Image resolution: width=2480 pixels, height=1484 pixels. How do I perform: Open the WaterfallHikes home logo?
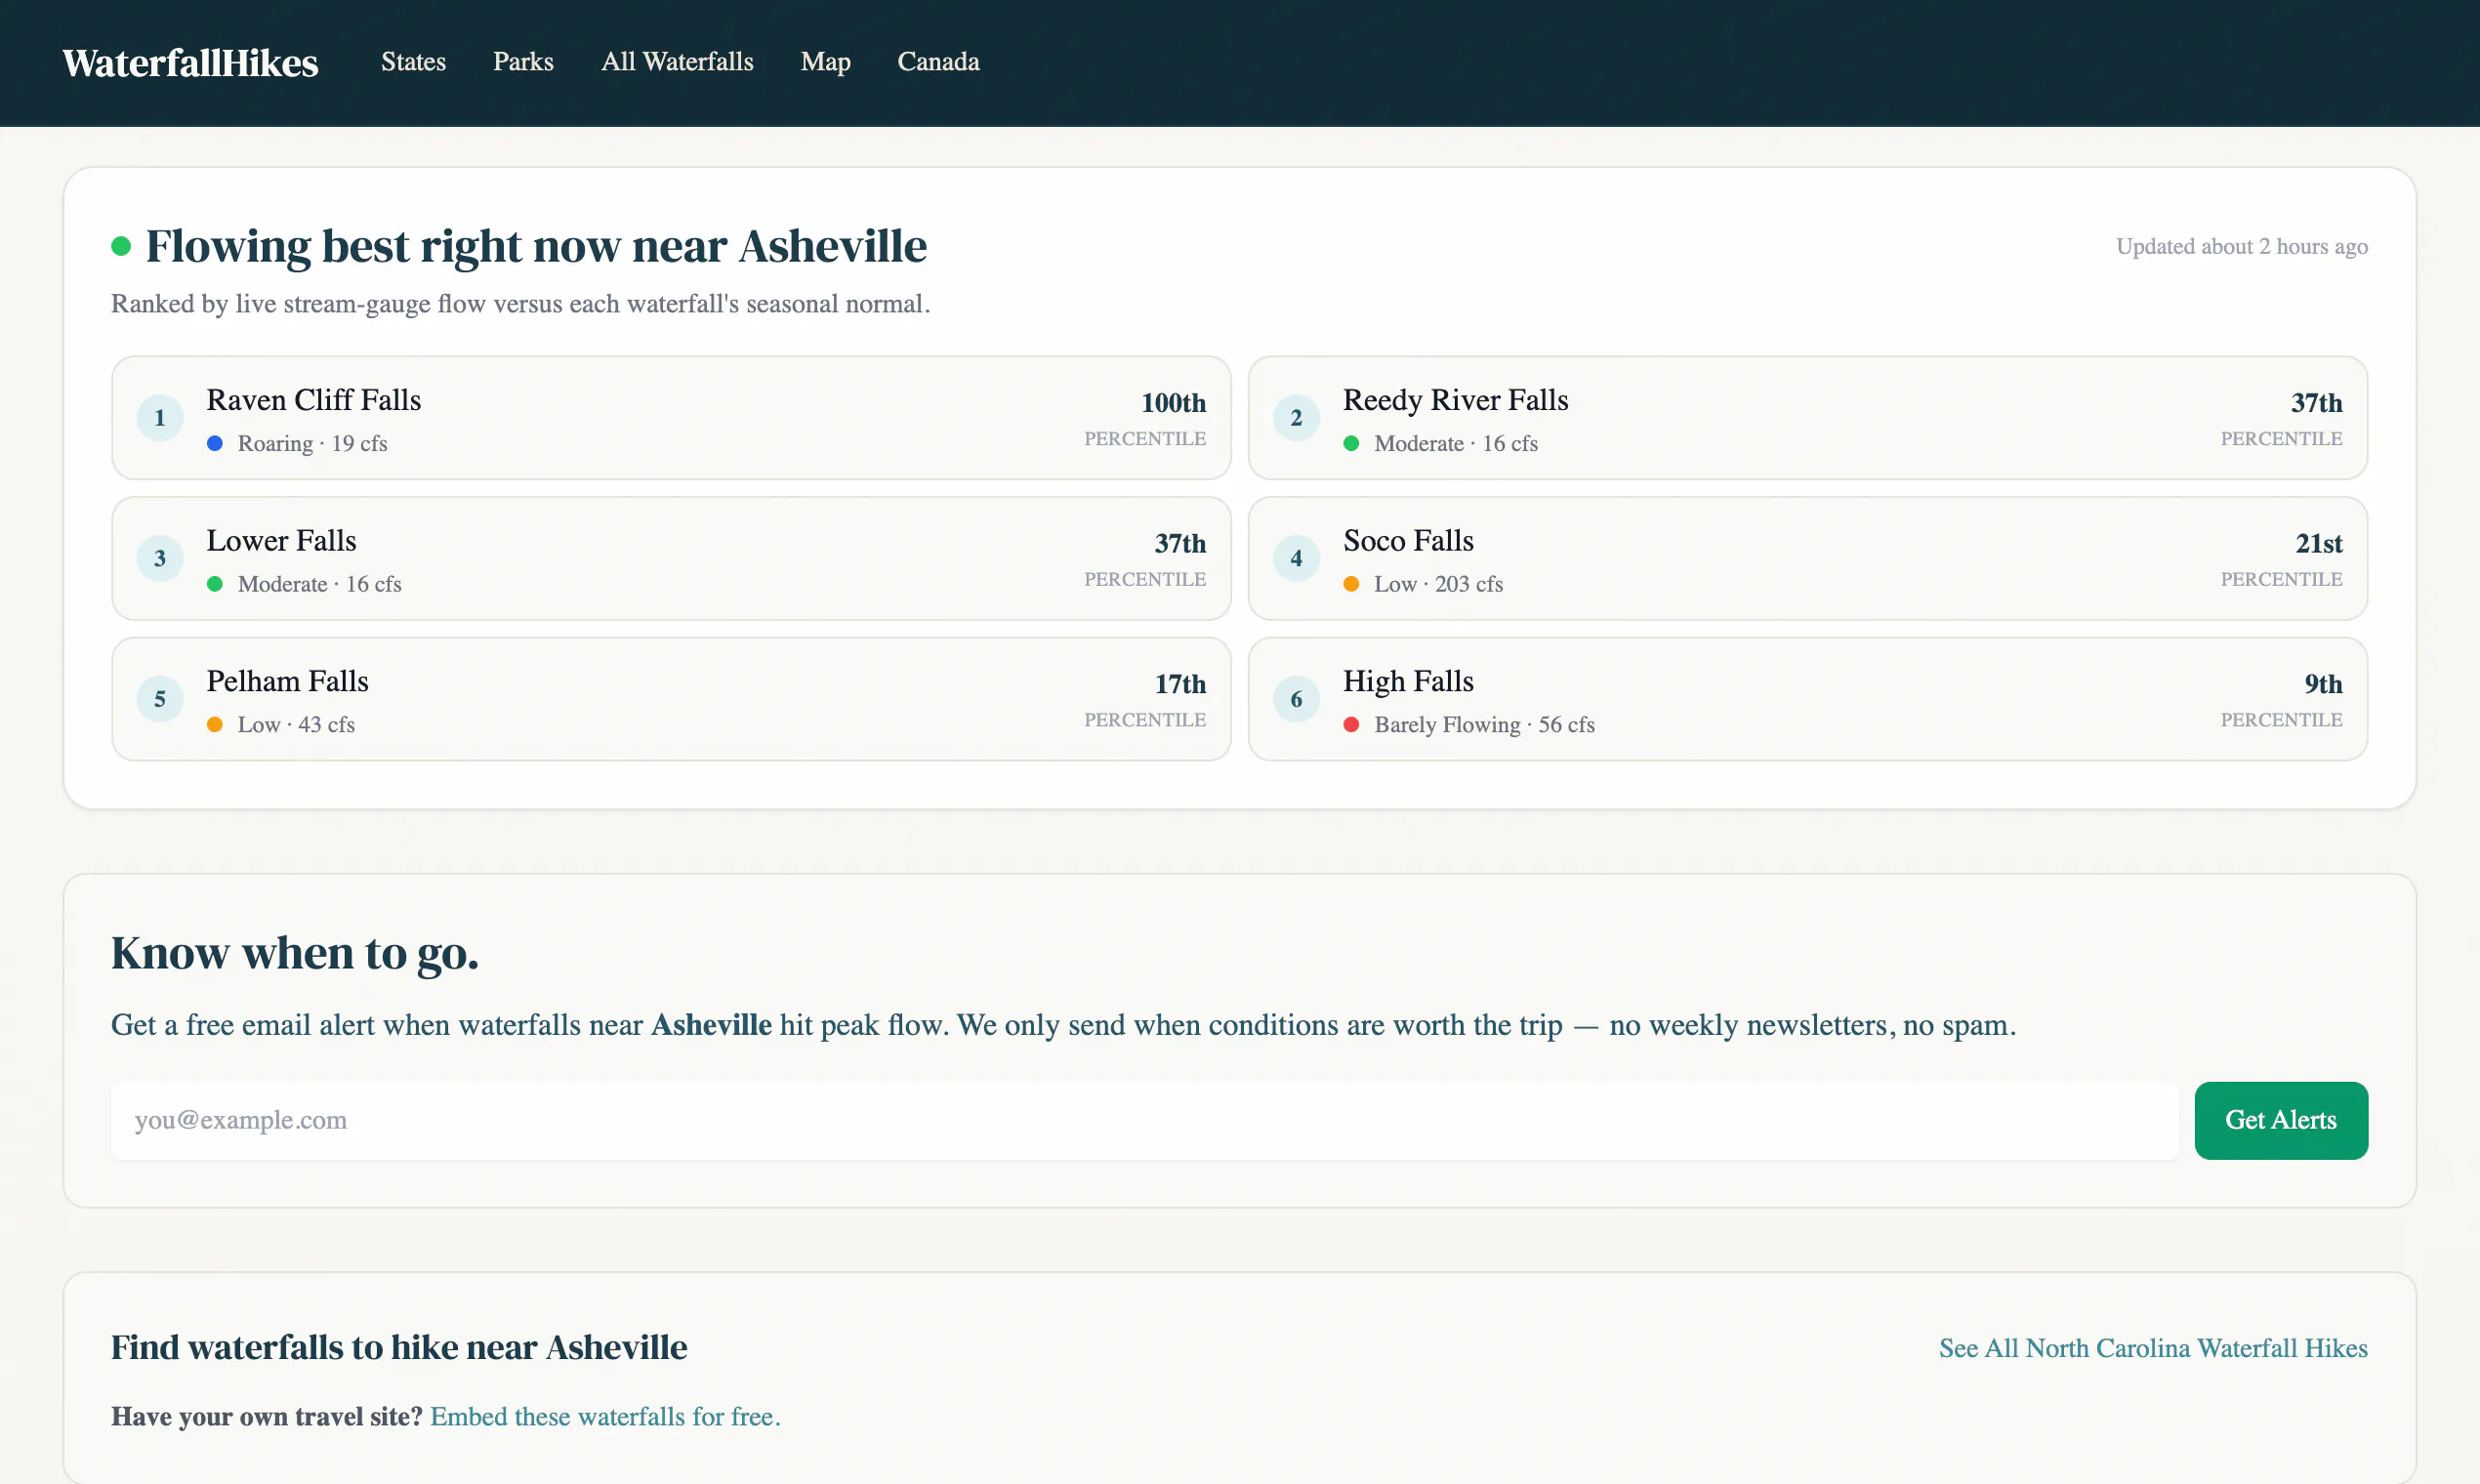click(x=190, y=62)
